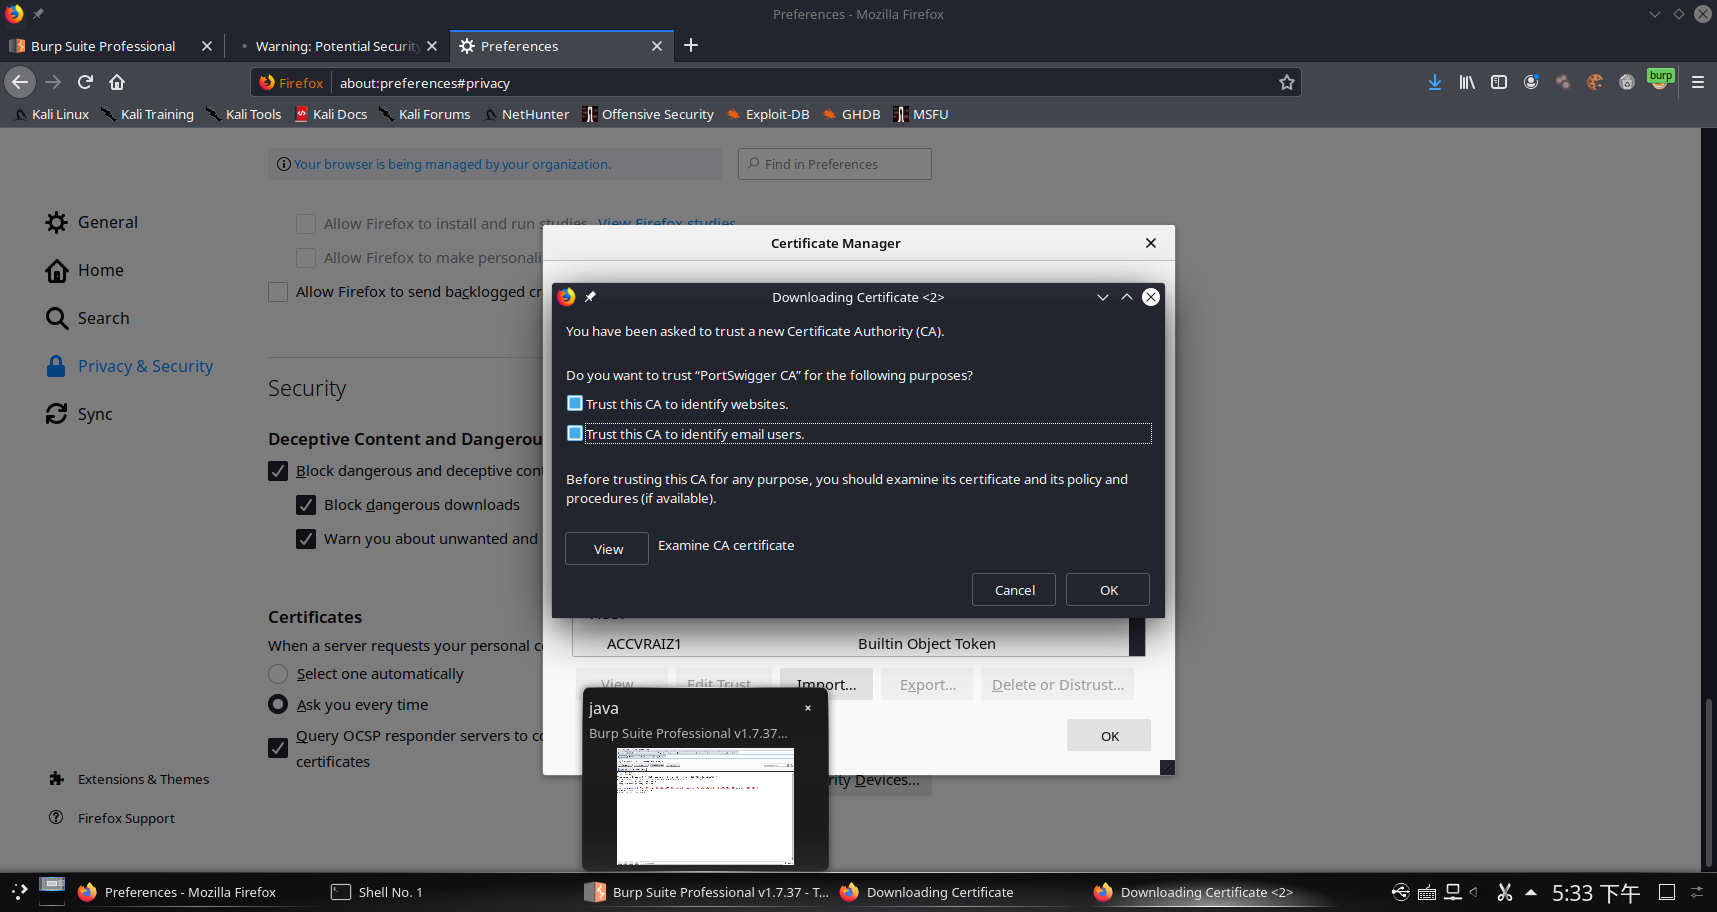Screen dimensions: 1717x912
Task: Click the panel settings sliders icon
Action: [x=1697, y=892]
